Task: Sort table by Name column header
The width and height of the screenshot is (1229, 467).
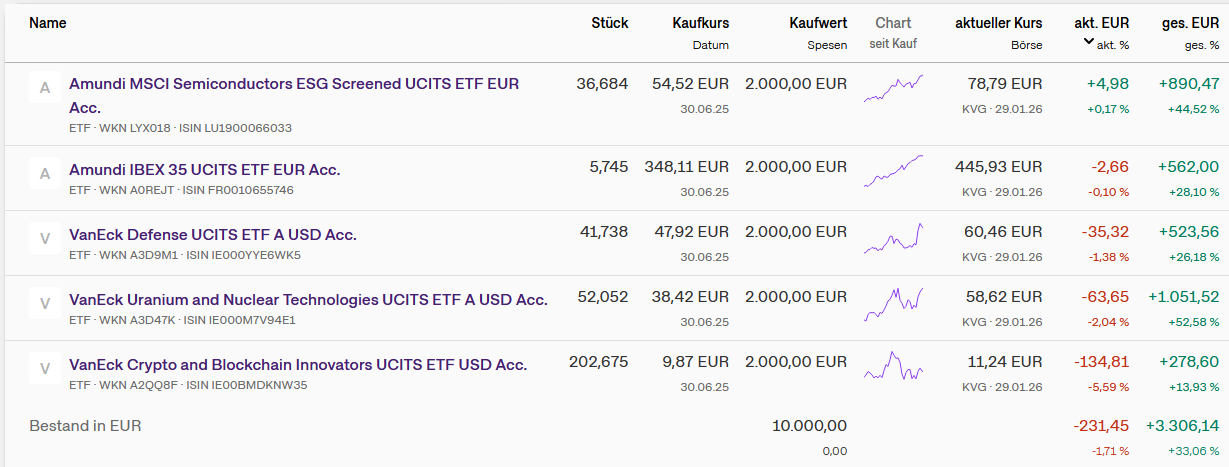Action: click(x=48, y=23)
